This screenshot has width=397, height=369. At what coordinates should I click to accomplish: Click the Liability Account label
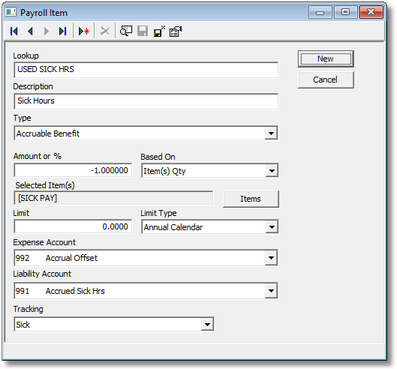point(42,274)
